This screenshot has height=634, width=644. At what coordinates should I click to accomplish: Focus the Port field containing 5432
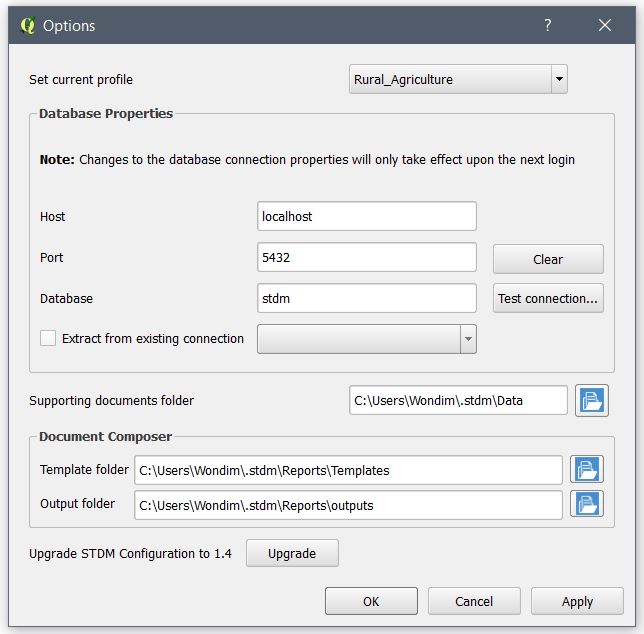pyautogui.click(x=366, y=257)
